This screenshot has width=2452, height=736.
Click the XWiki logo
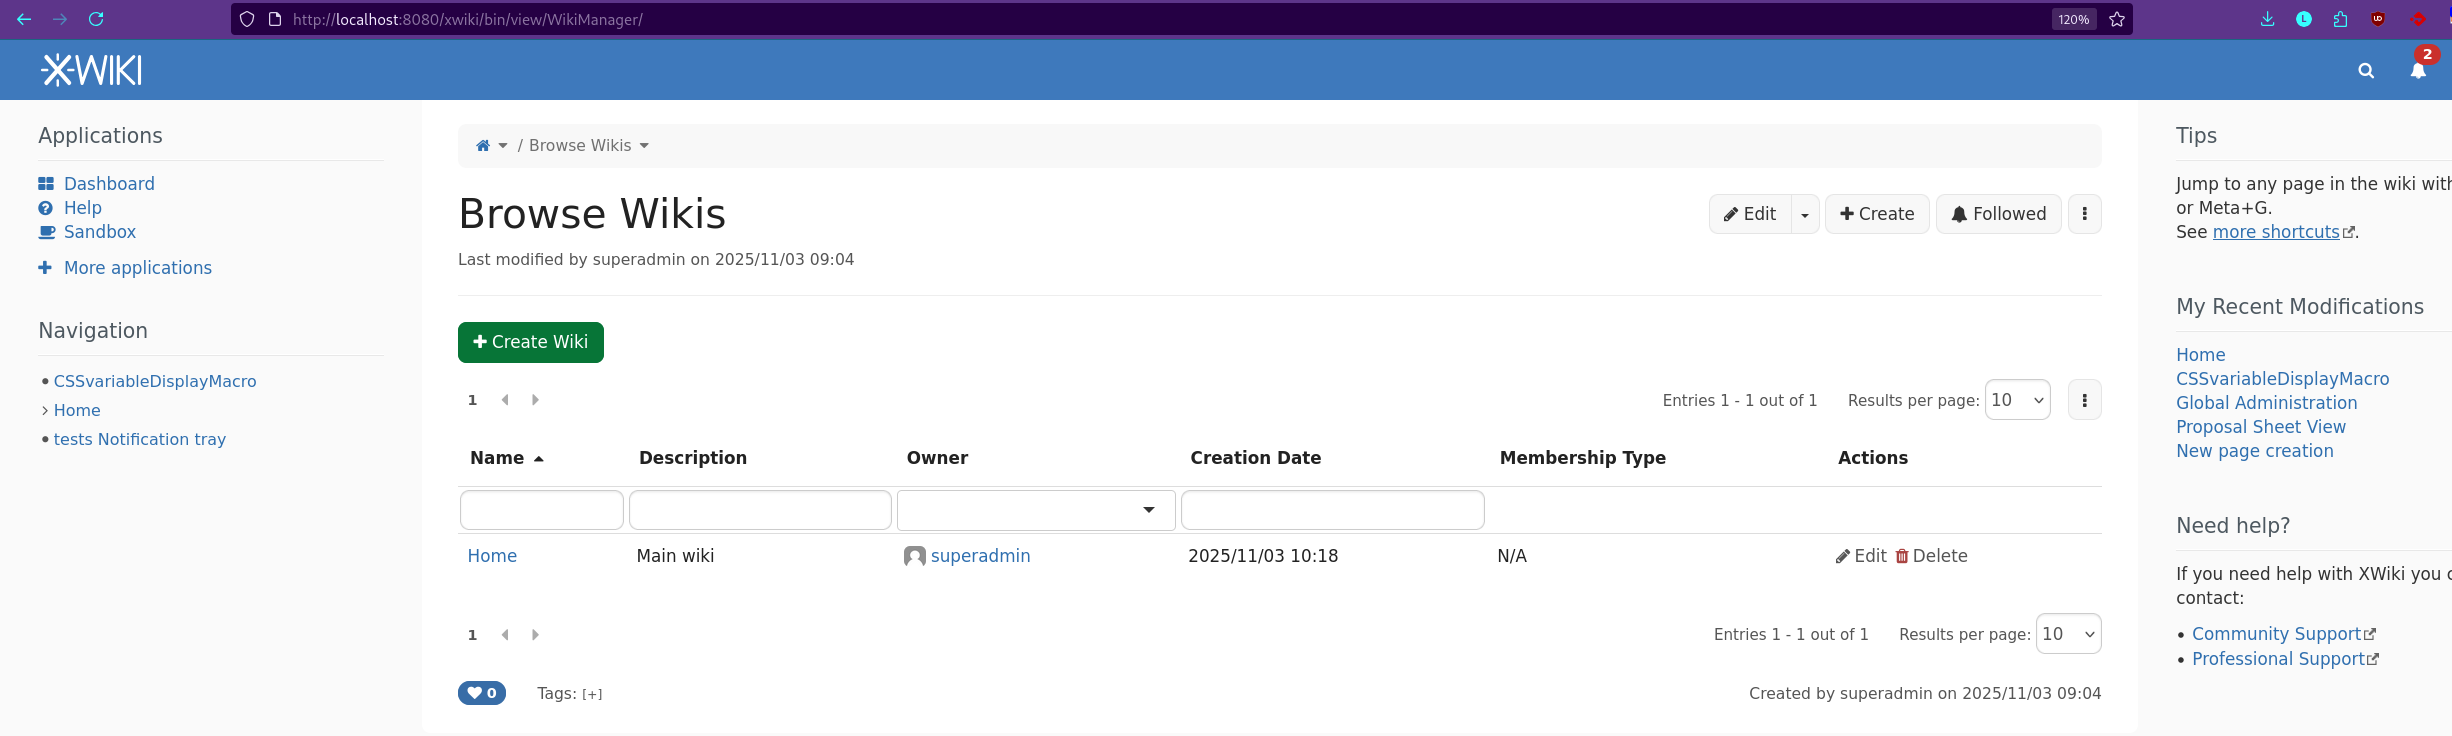pos(91,70)
